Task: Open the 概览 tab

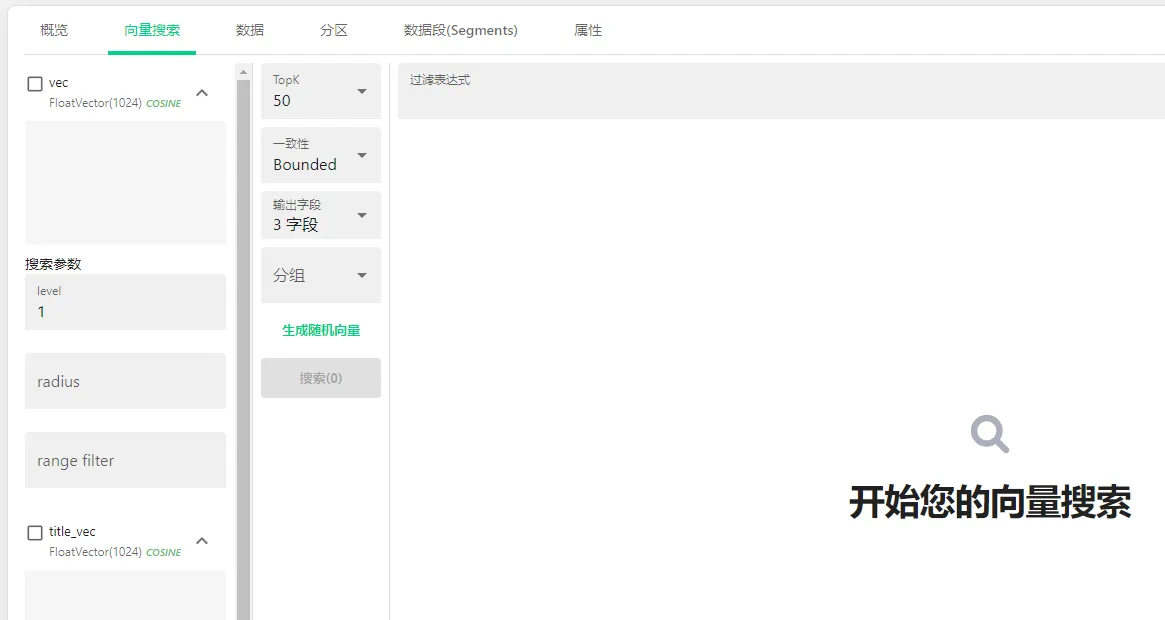Action: pyautogui.click(x=53, y=30)
